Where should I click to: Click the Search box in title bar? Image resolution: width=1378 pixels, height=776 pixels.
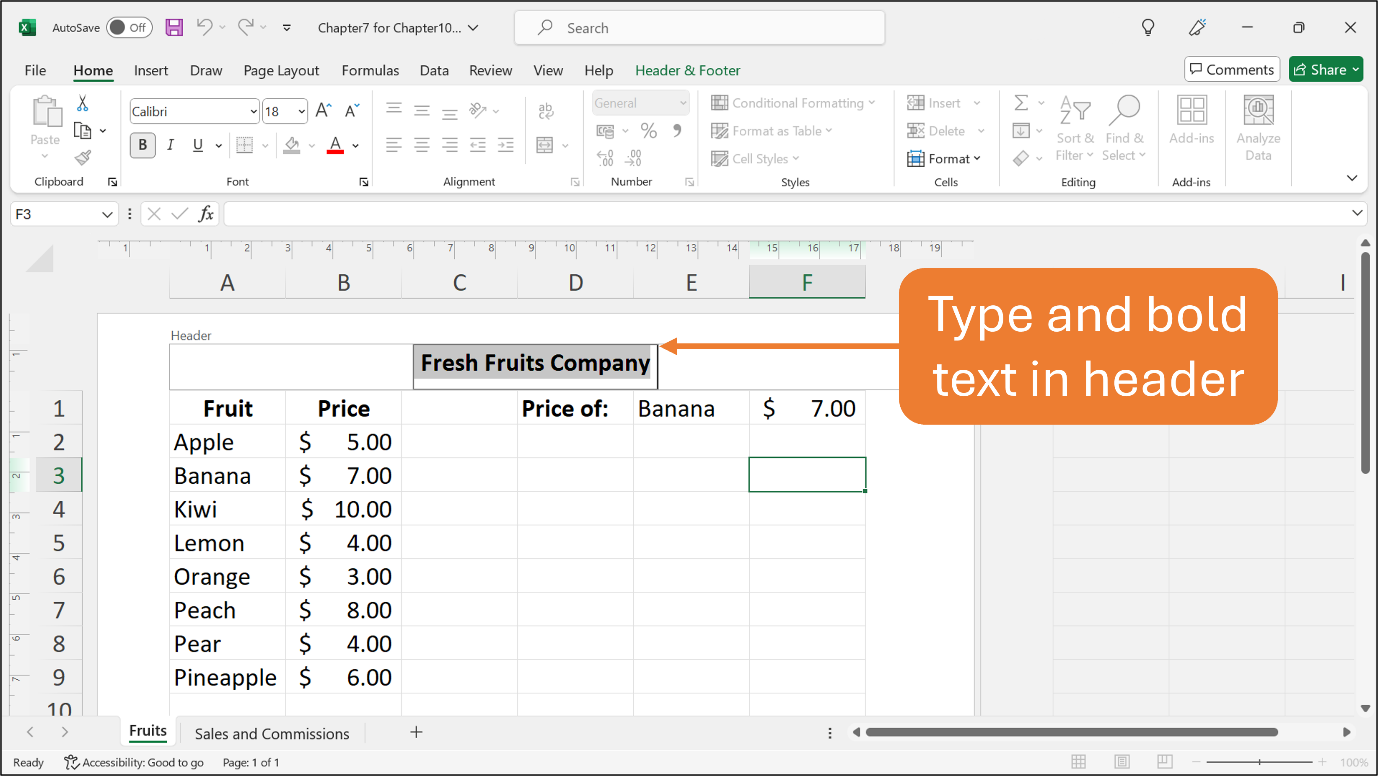pyautogui.click(x=699, y=28)
